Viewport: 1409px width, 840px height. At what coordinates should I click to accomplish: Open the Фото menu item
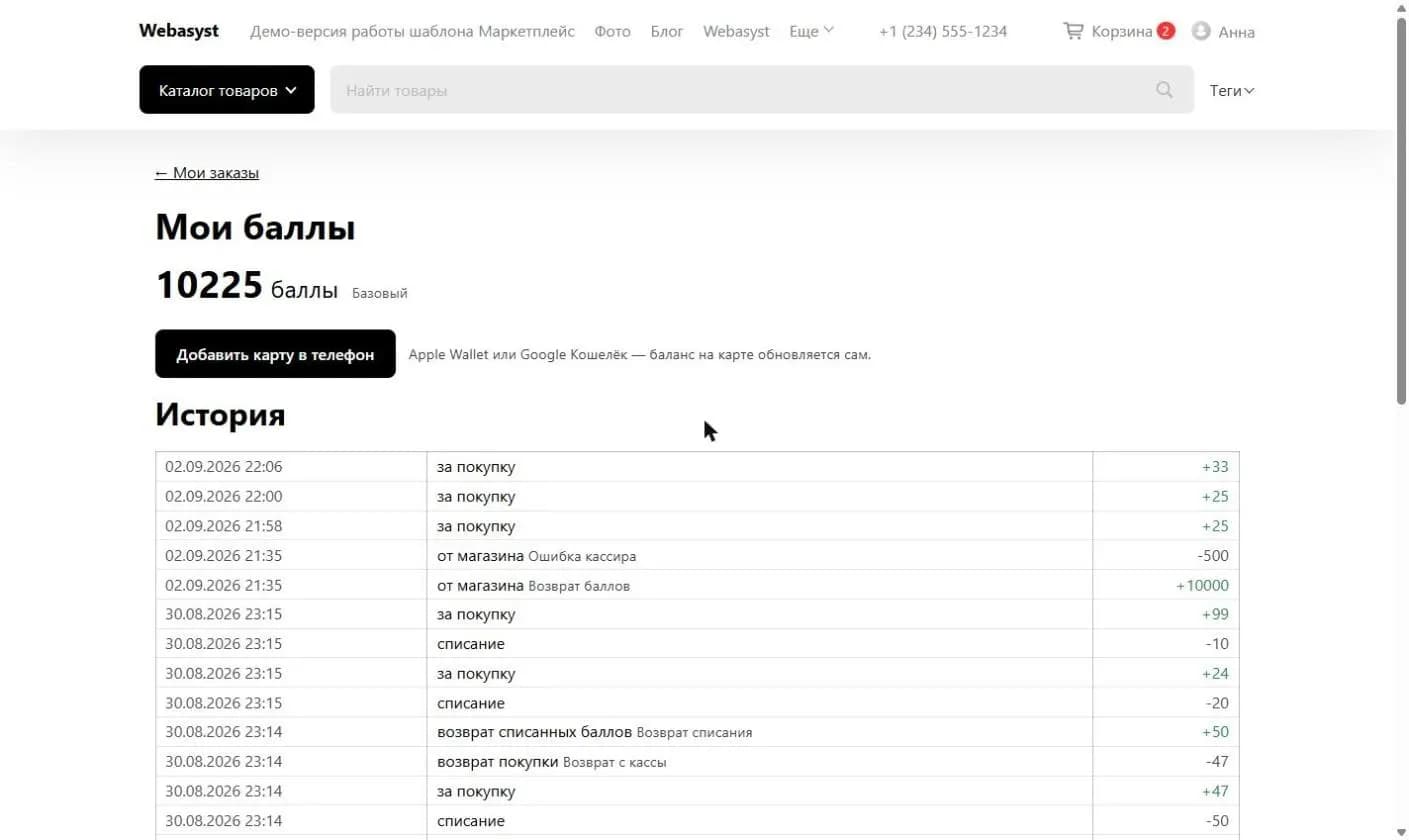coord(612,31)
